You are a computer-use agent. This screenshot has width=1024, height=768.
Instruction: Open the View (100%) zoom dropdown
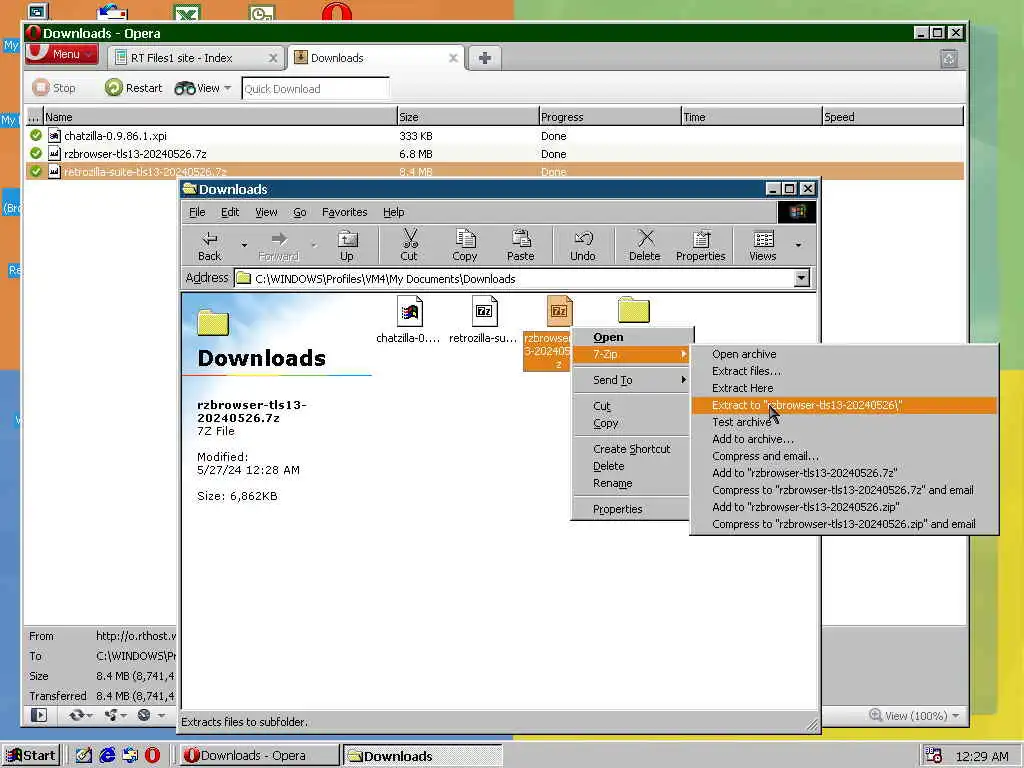pyautogui.click(x=915, y=716)
